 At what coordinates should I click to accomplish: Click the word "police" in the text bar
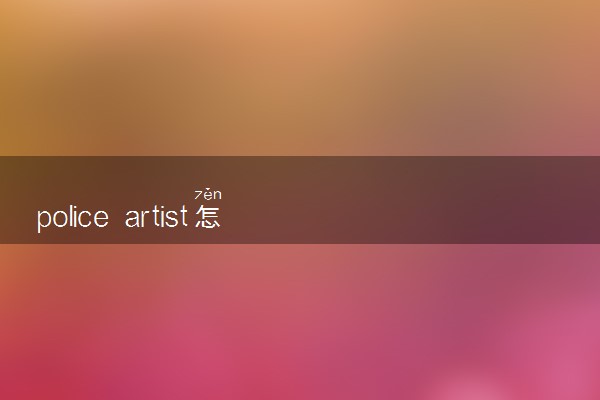(x=72, y=217)
